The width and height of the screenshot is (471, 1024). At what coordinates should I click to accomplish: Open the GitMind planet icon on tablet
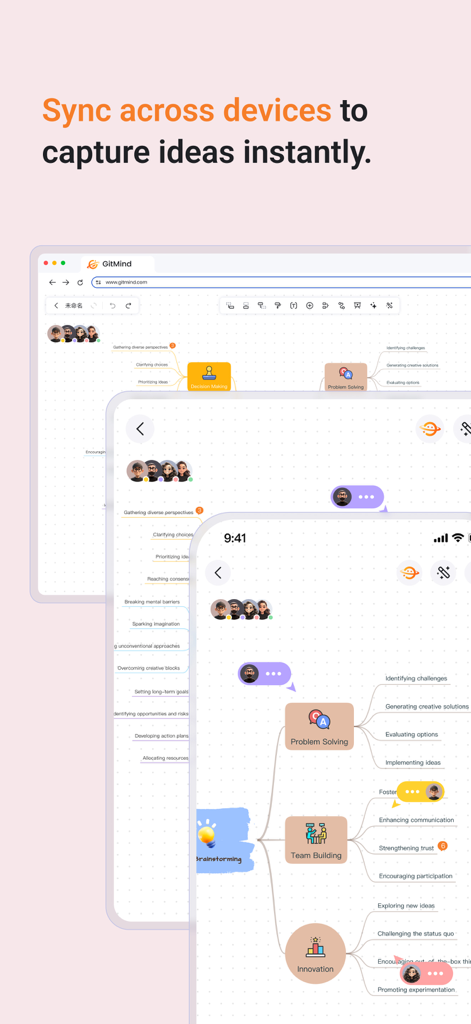430,429
